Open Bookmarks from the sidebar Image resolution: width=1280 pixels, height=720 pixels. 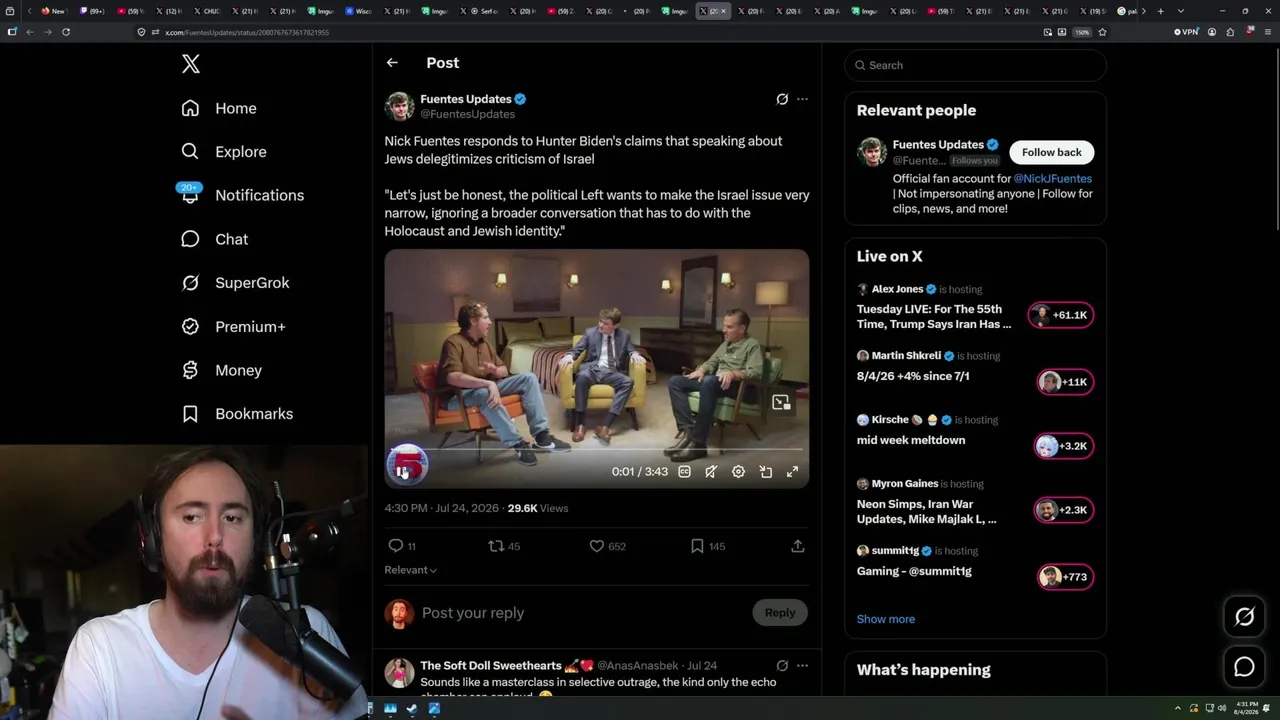(237, 414)
